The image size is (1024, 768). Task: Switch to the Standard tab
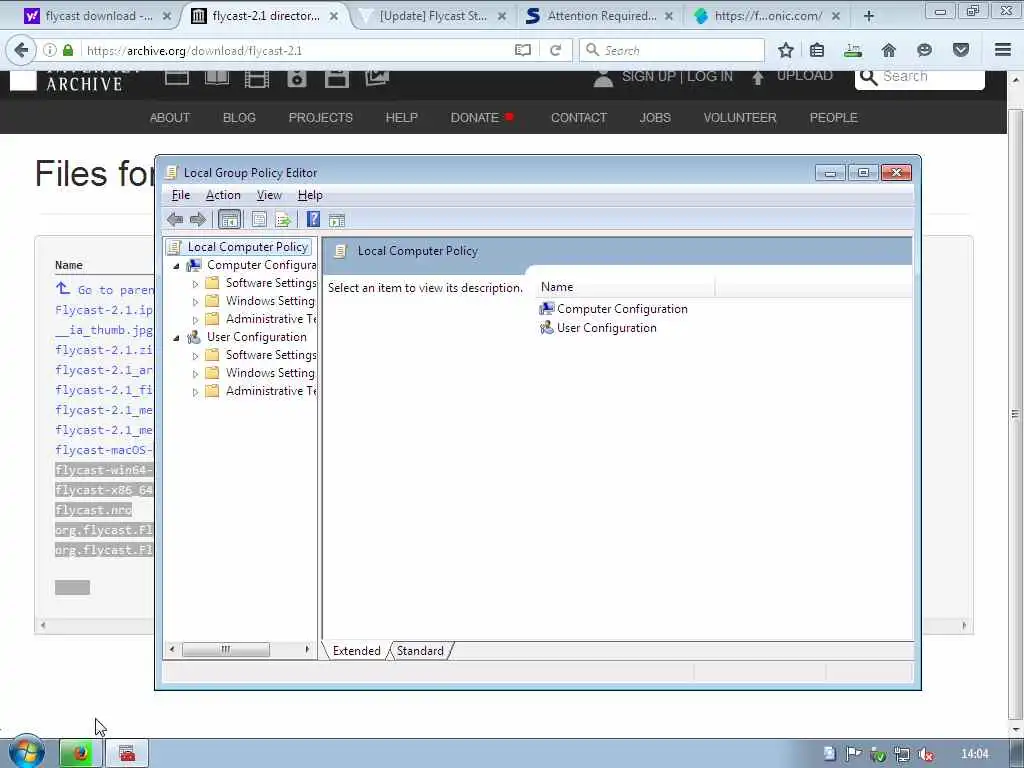click(x=420, y=650)
